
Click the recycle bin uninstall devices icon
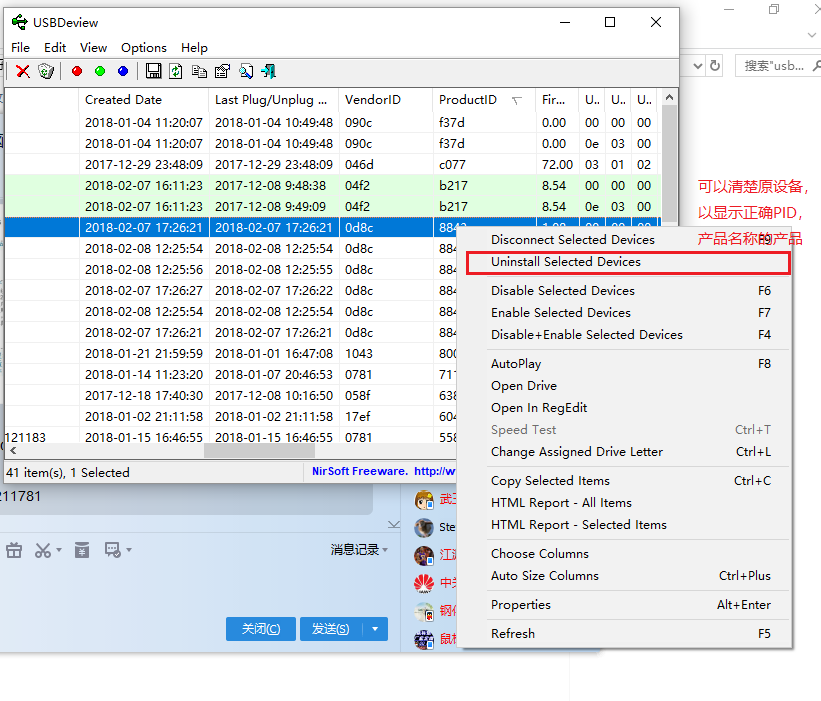[46, 71]
